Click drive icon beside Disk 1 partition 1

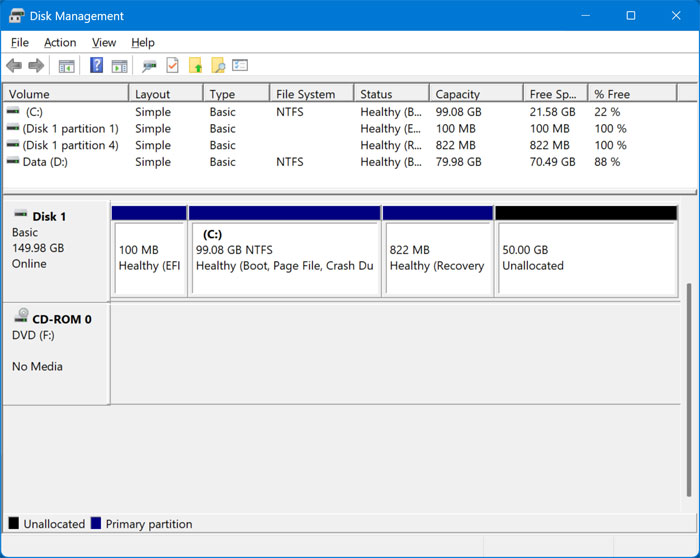13,128
